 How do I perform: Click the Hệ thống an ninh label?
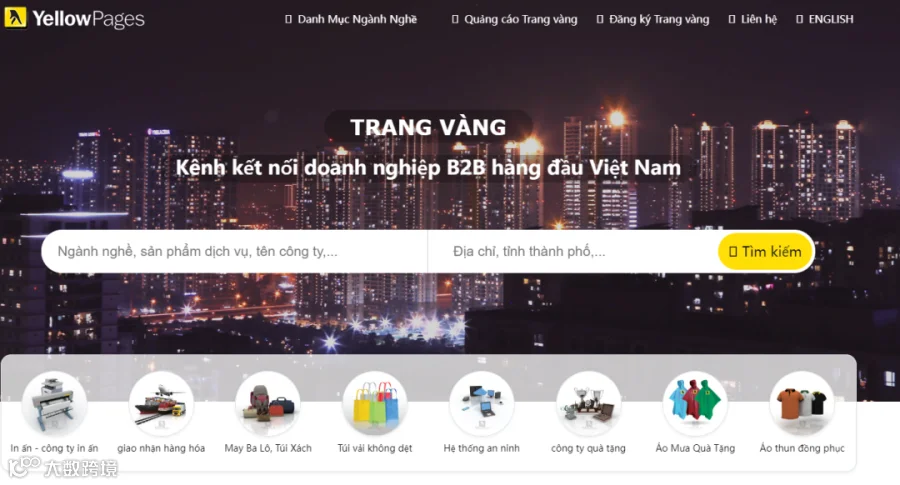[482, 448]
